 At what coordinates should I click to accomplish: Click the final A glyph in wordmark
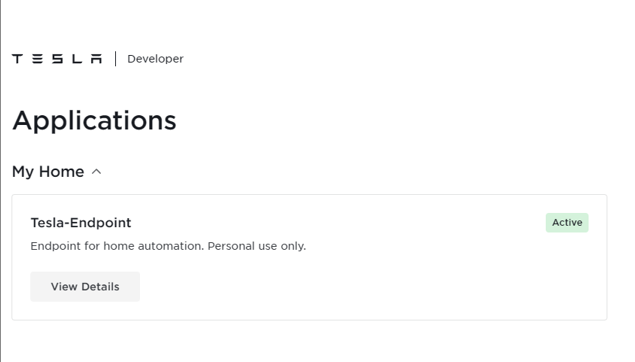[x=96, y=59]
